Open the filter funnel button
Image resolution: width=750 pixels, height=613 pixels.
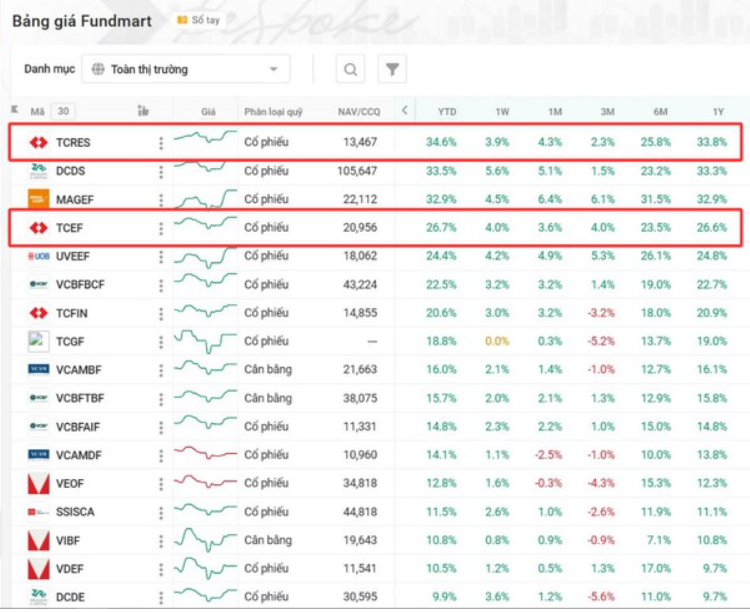tap(392, 69)
